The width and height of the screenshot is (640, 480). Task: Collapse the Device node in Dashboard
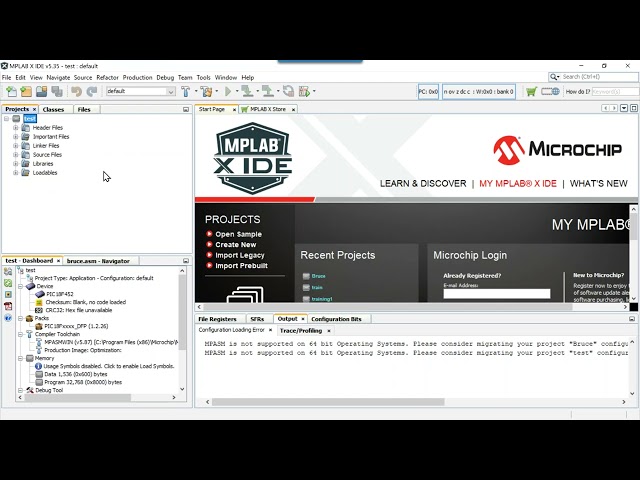coord(20,286)
